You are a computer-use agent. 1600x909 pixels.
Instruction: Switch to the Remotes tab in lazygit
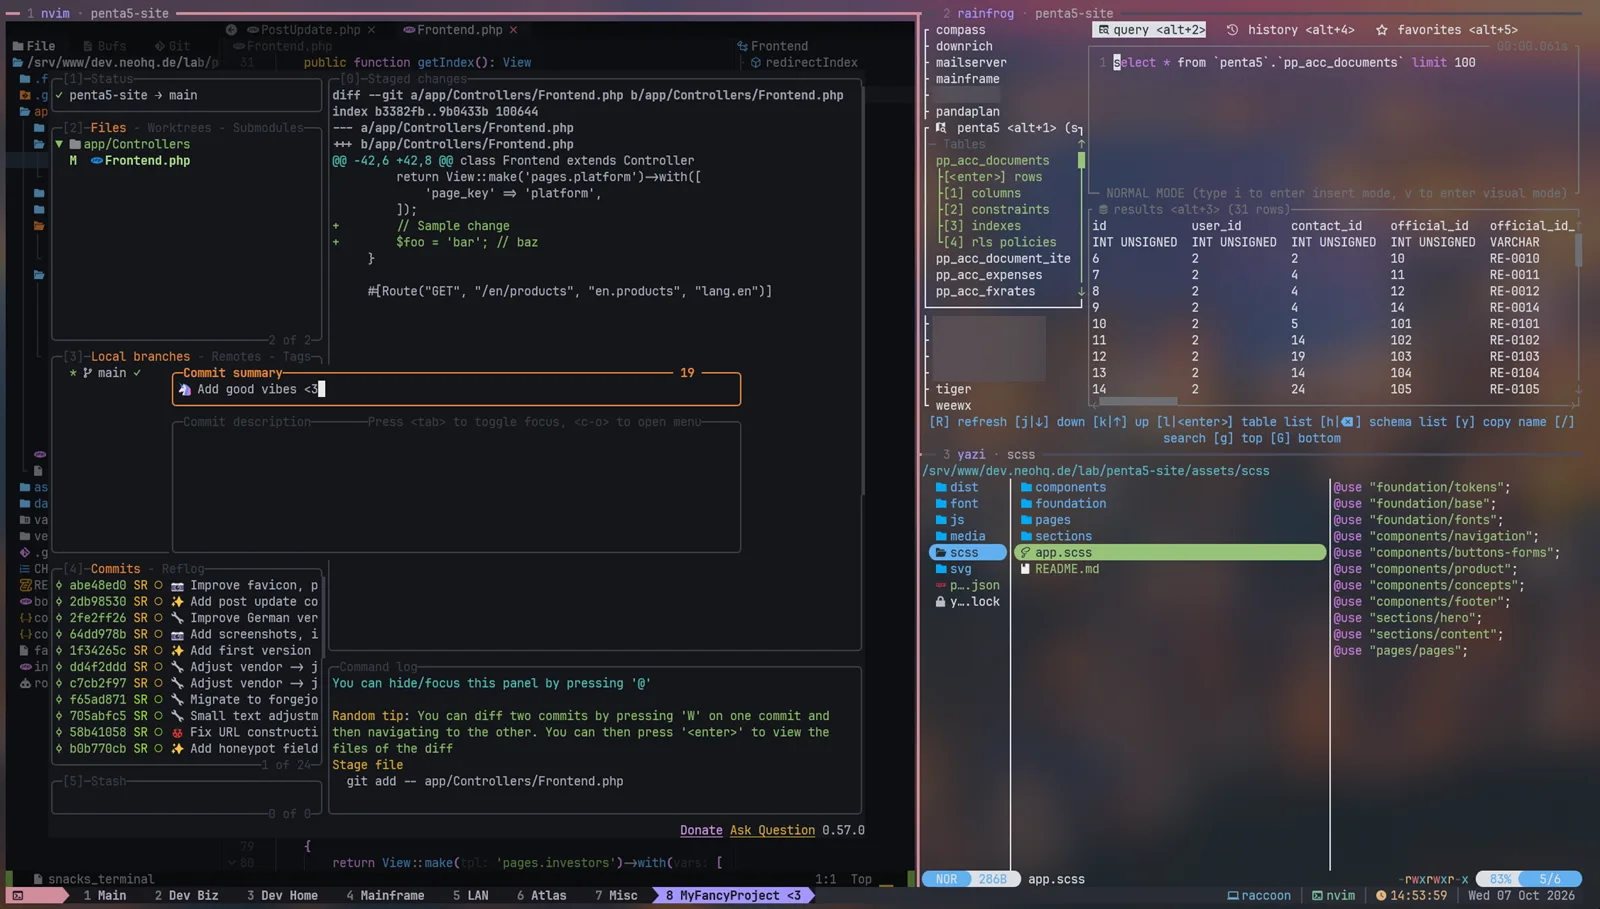pos(236,356)
